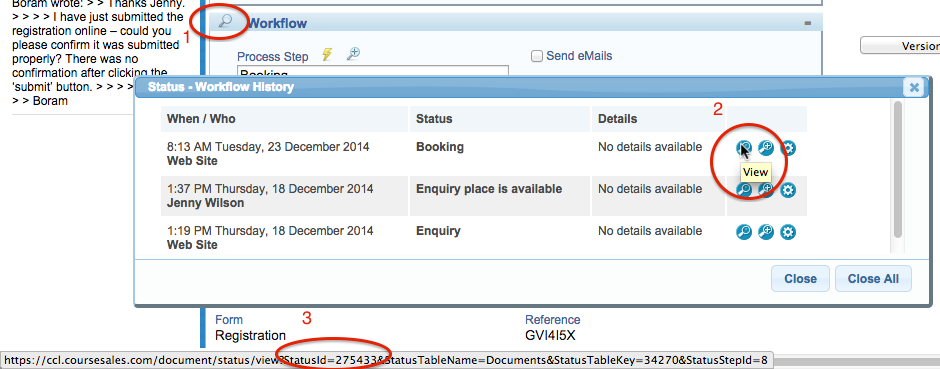Open gear settings icon in the Booking row
This screenshot has width=940, height=369.
click(x=788, y=148)
